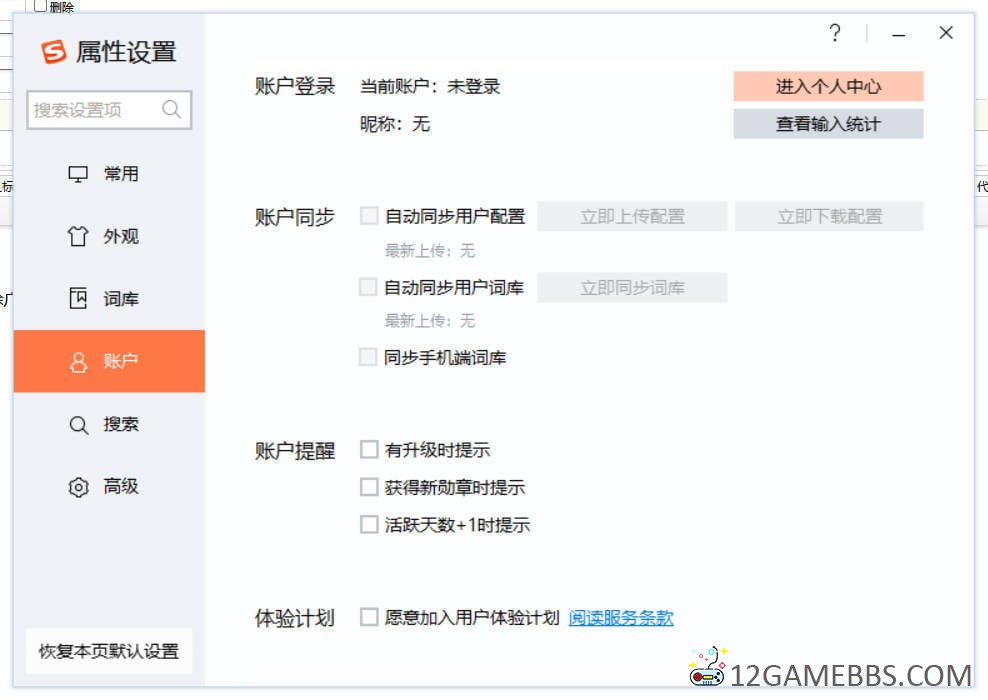The height and width of the screenshot is (700, 988).
Task: Click the help question mark icon
Action: 835,34
